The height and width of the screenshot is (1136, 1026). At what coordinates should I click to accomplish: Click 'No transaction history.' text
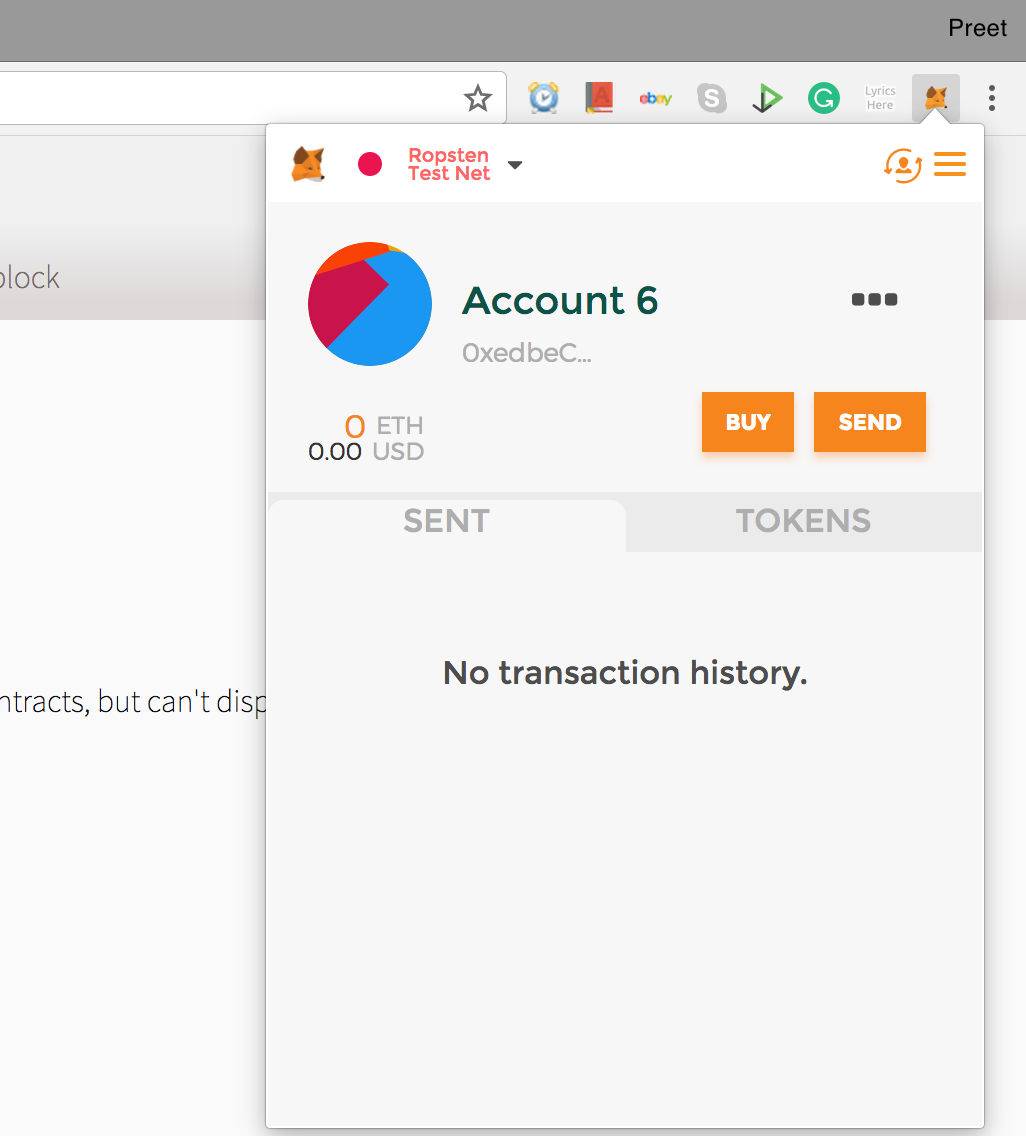pos(625,673)
